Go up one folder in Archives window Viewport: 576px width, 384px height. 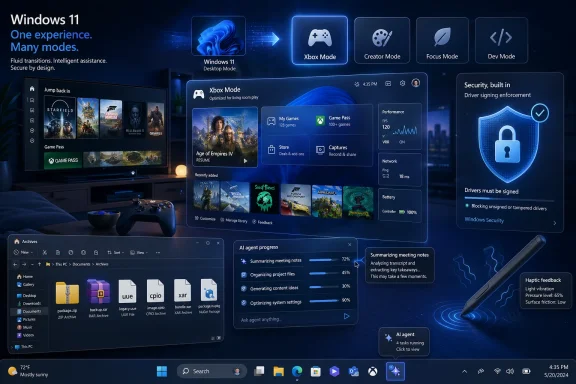pos(39,264)
